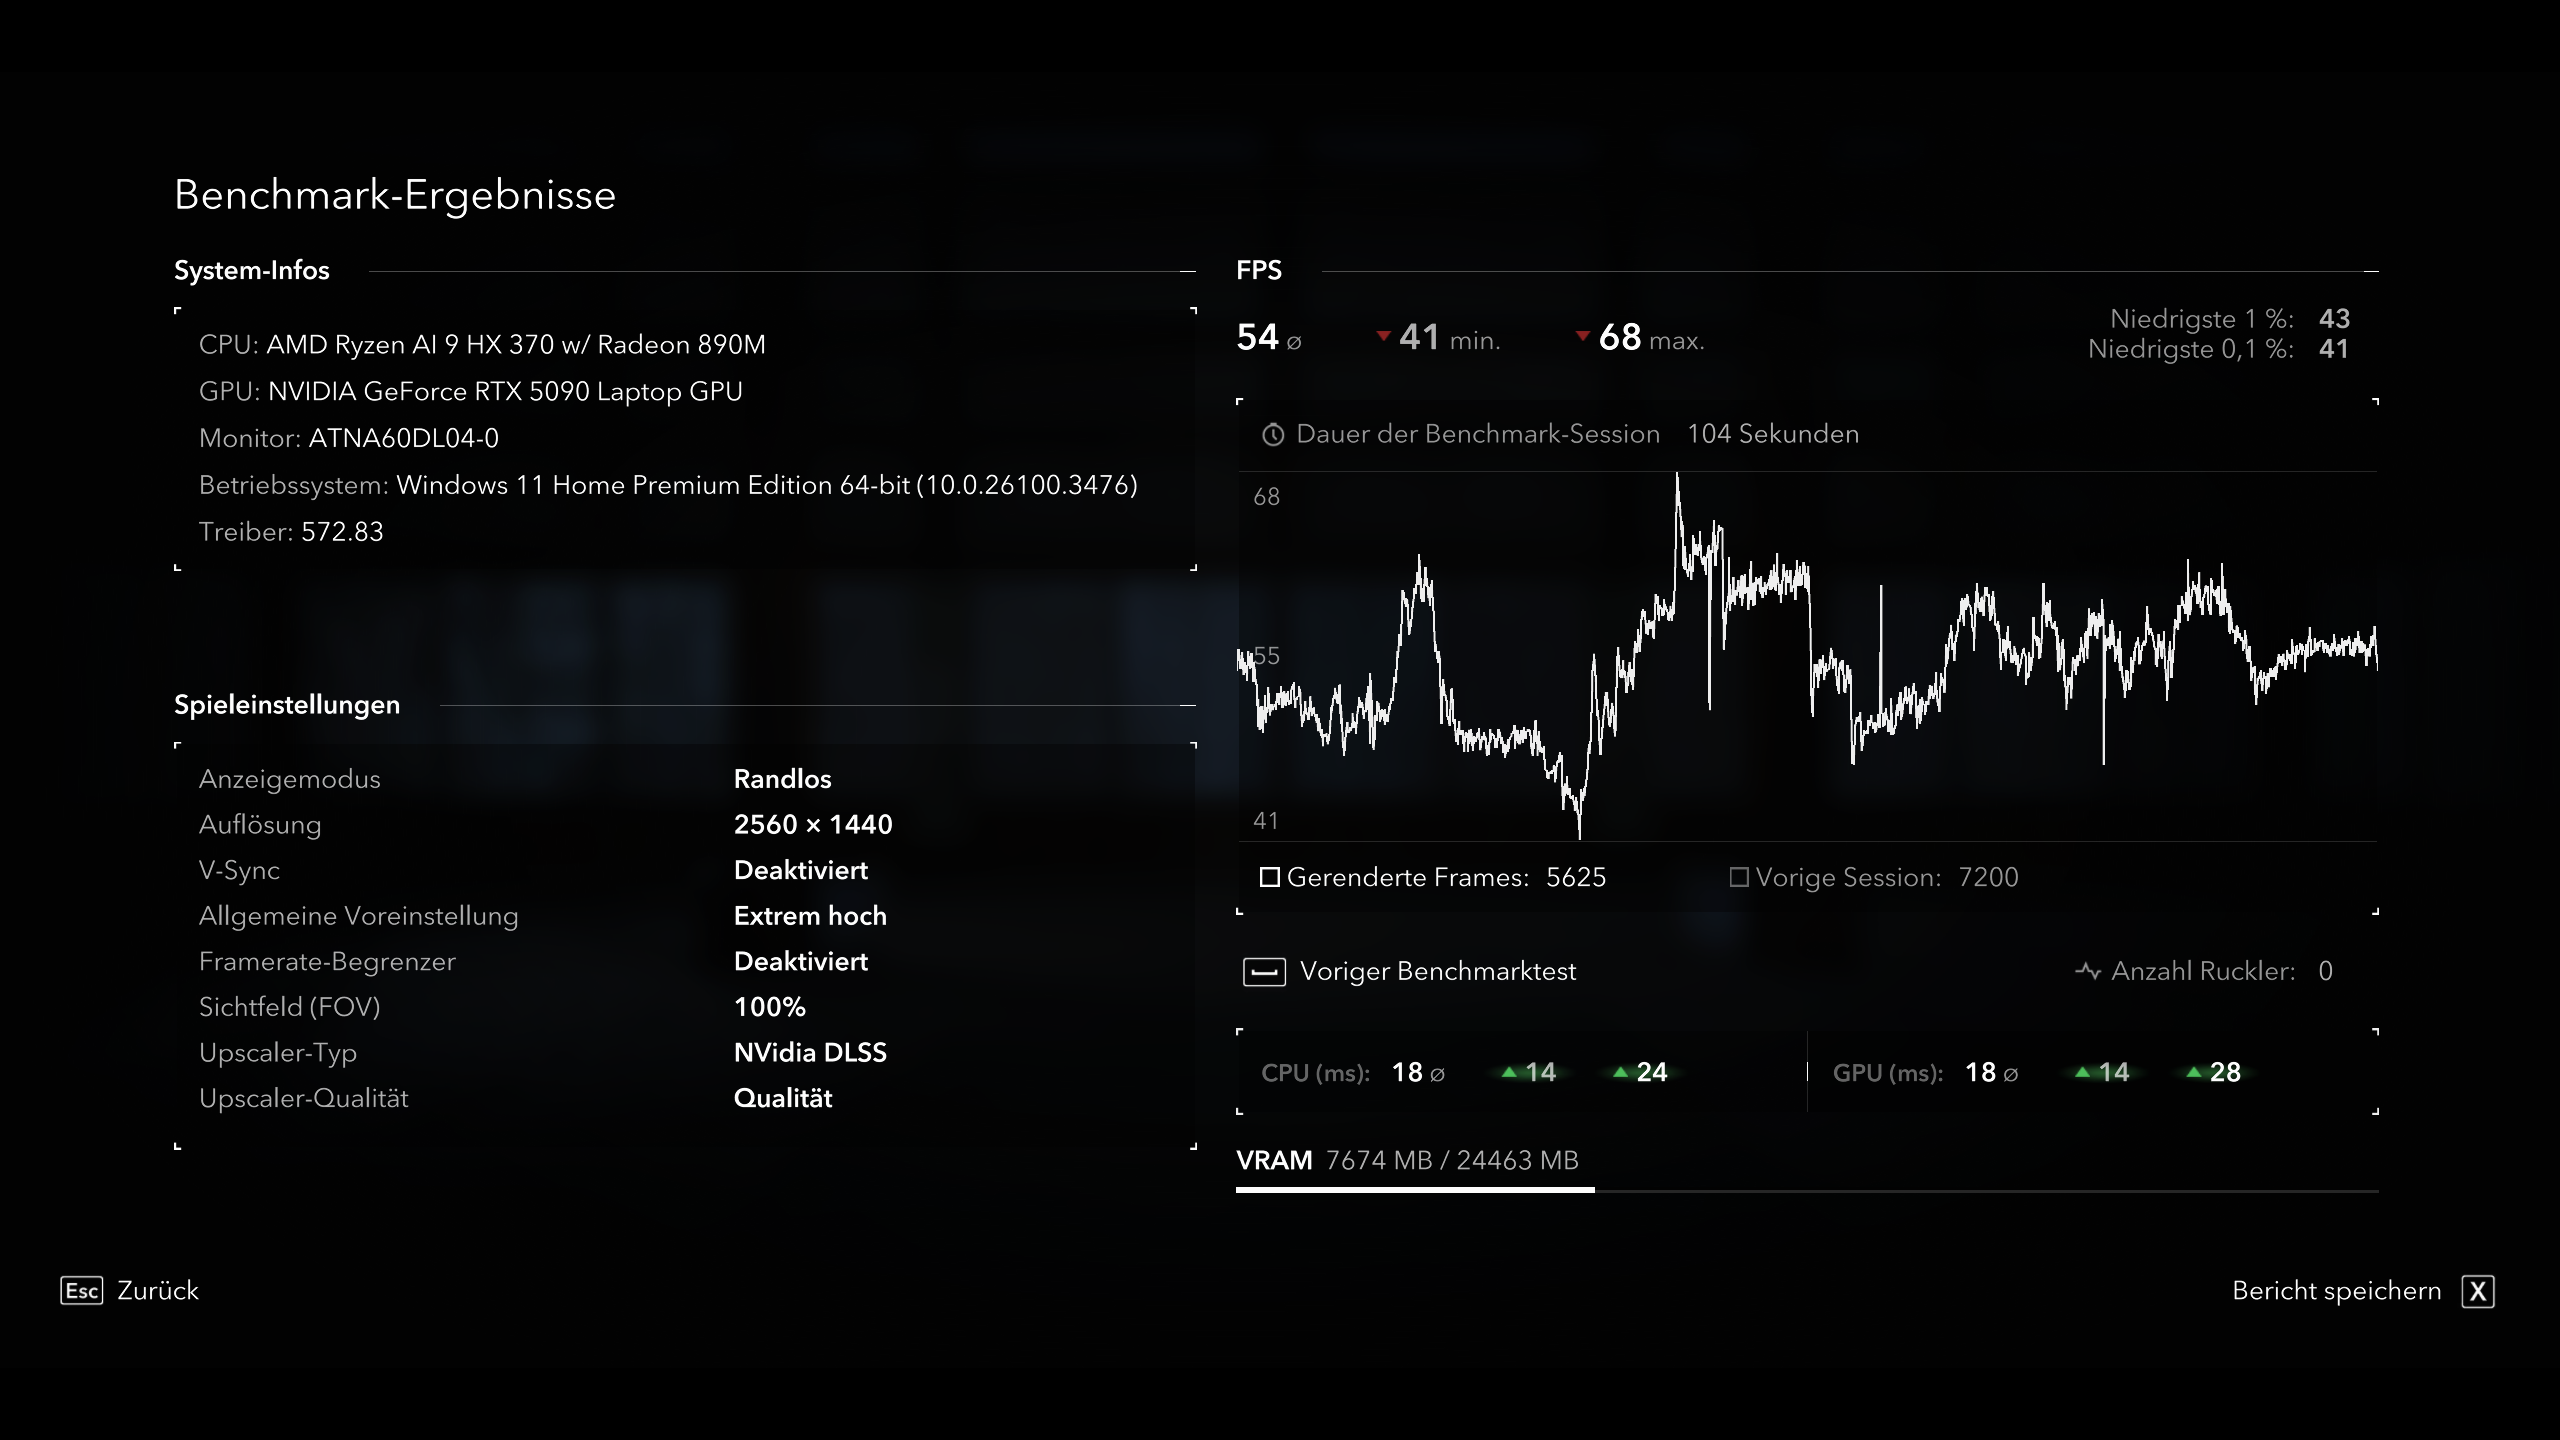Select the green up arrow beside CPU value 14
The width and height of the screenshot is (2560, 1440).
(x=1510, y=1072)
